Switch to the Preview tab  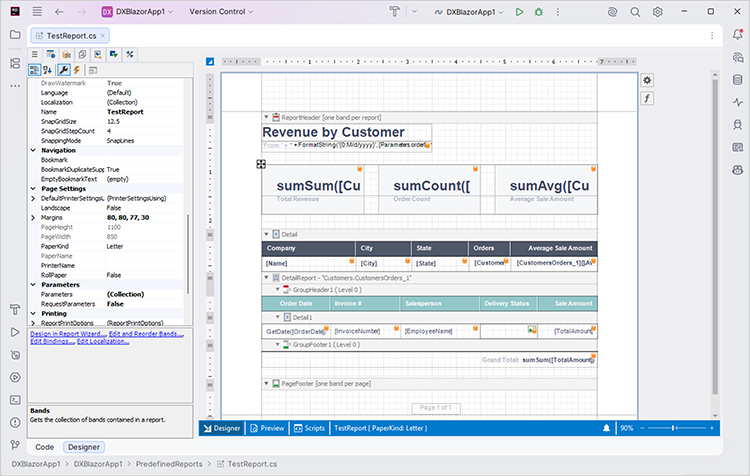click(267, 428)
